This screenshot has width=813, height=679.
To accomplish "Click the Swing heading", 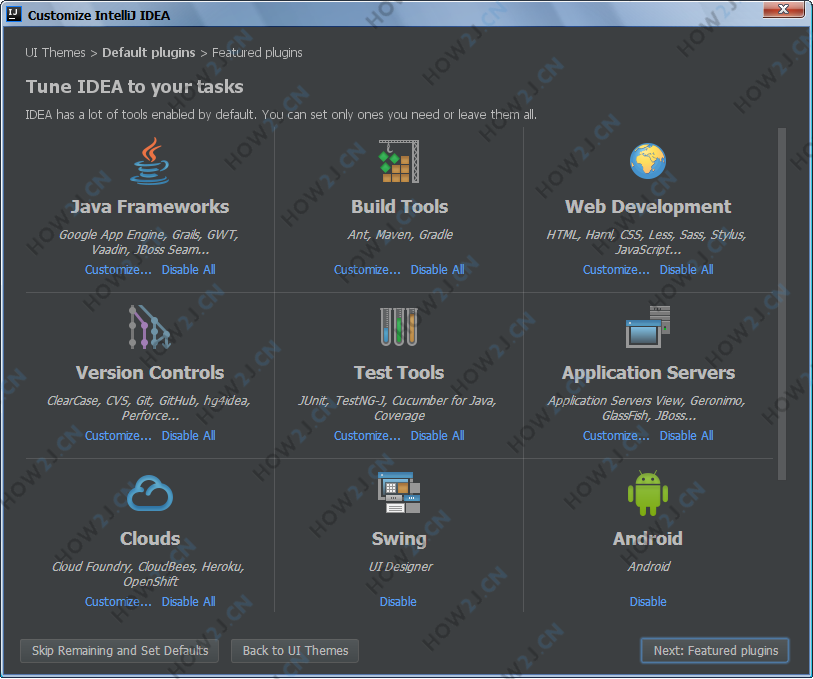I will pos(399,539).
